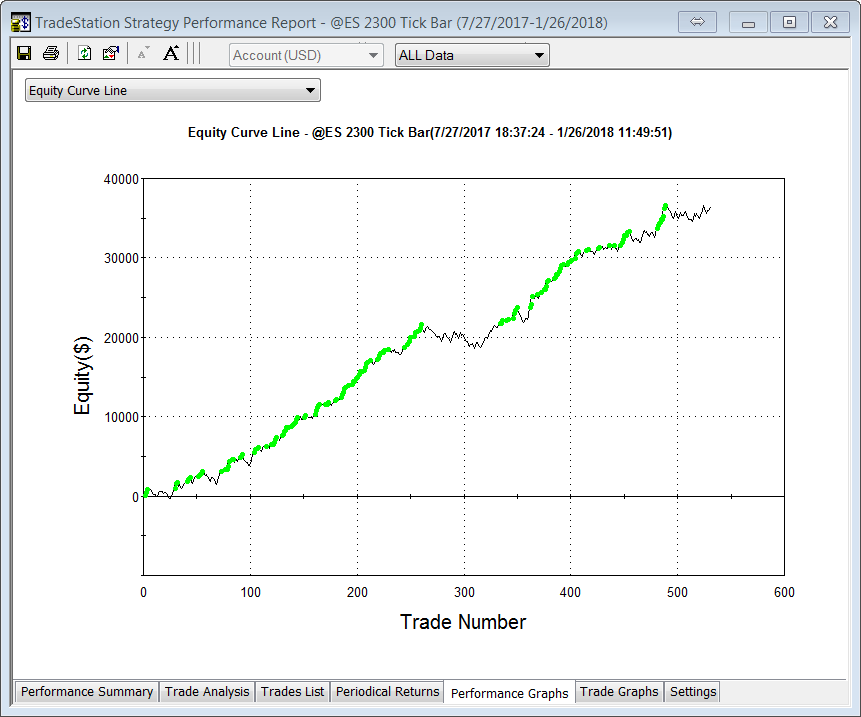This screenshot has height=717, width=861.
Task: Click the Trade Number axis label
Action: click(463, 622)
